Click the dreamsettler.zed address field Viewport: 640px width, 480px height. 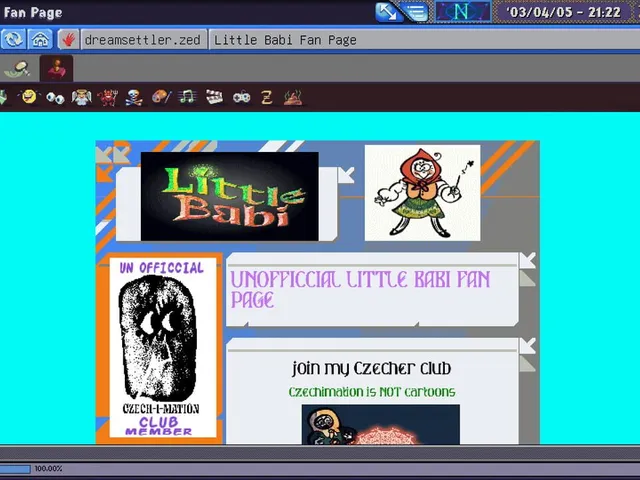pyautogui.click(x=144, y=40)
